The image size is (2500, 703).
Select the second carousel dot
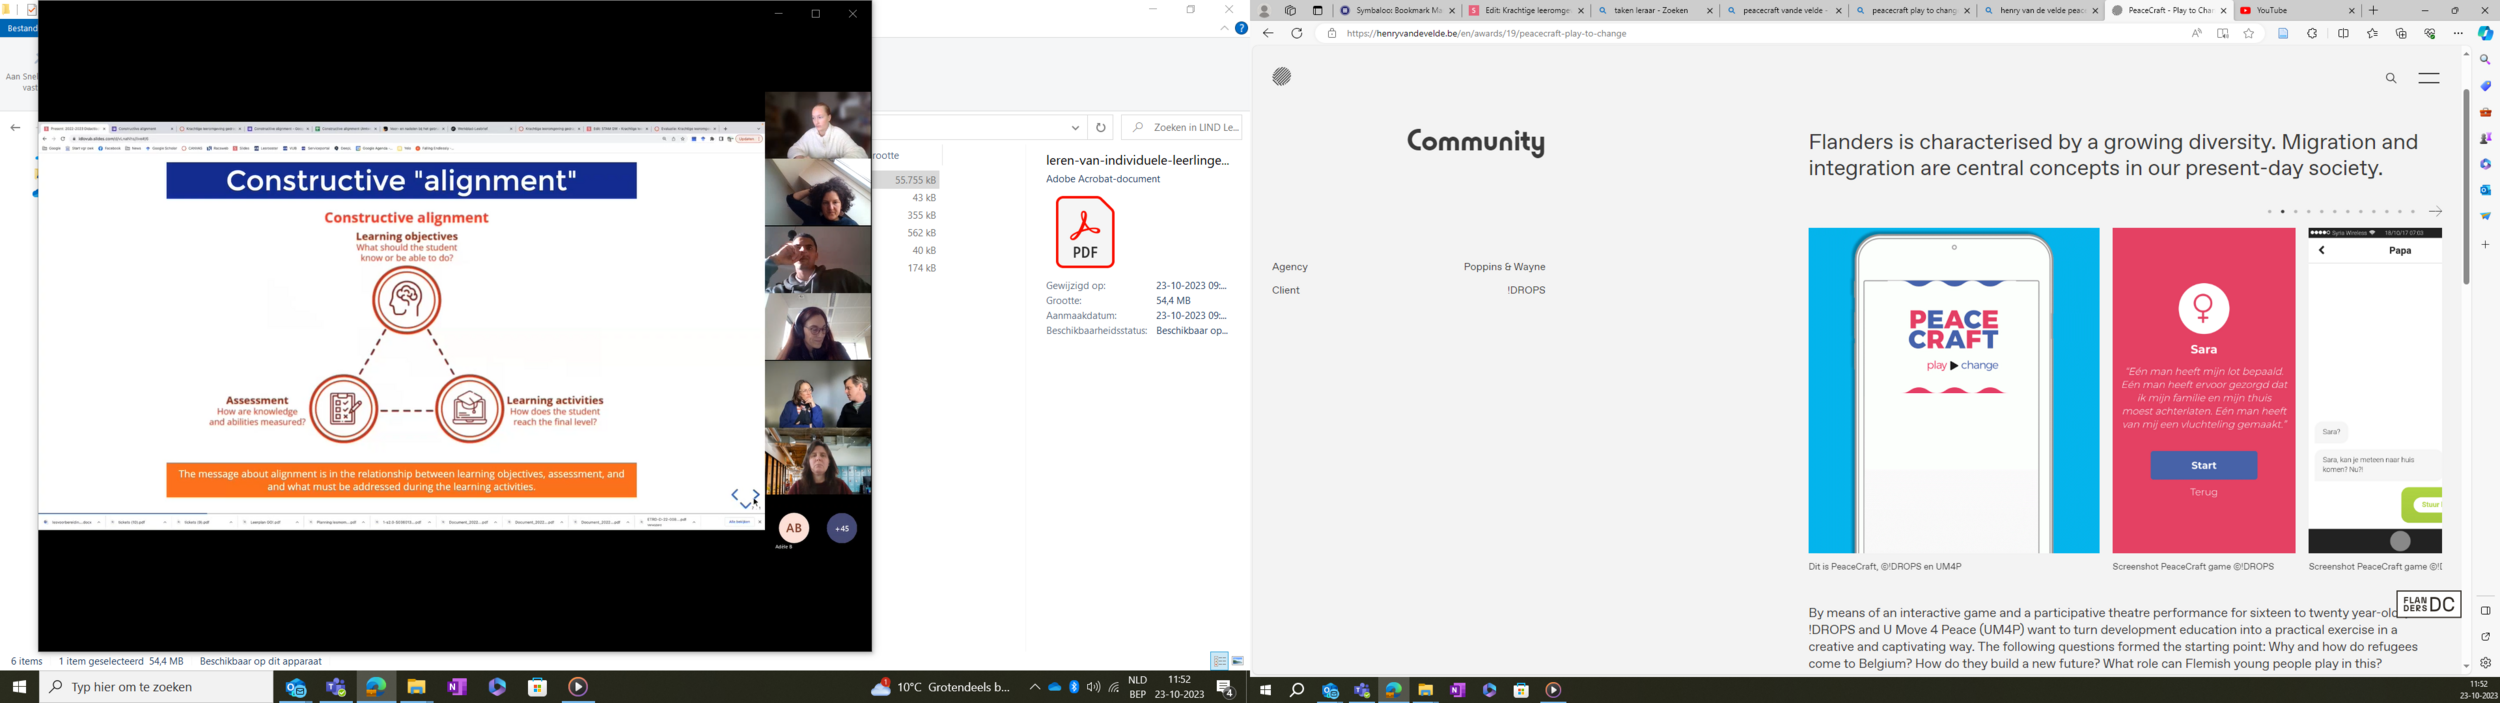2282,212
